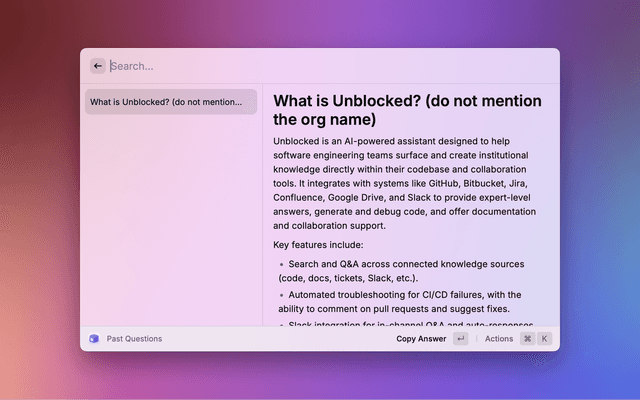Viewport: 640px width, 400px height.
Task: Click the 'Search and Q&A' bullet point
Action: (406, 264)
